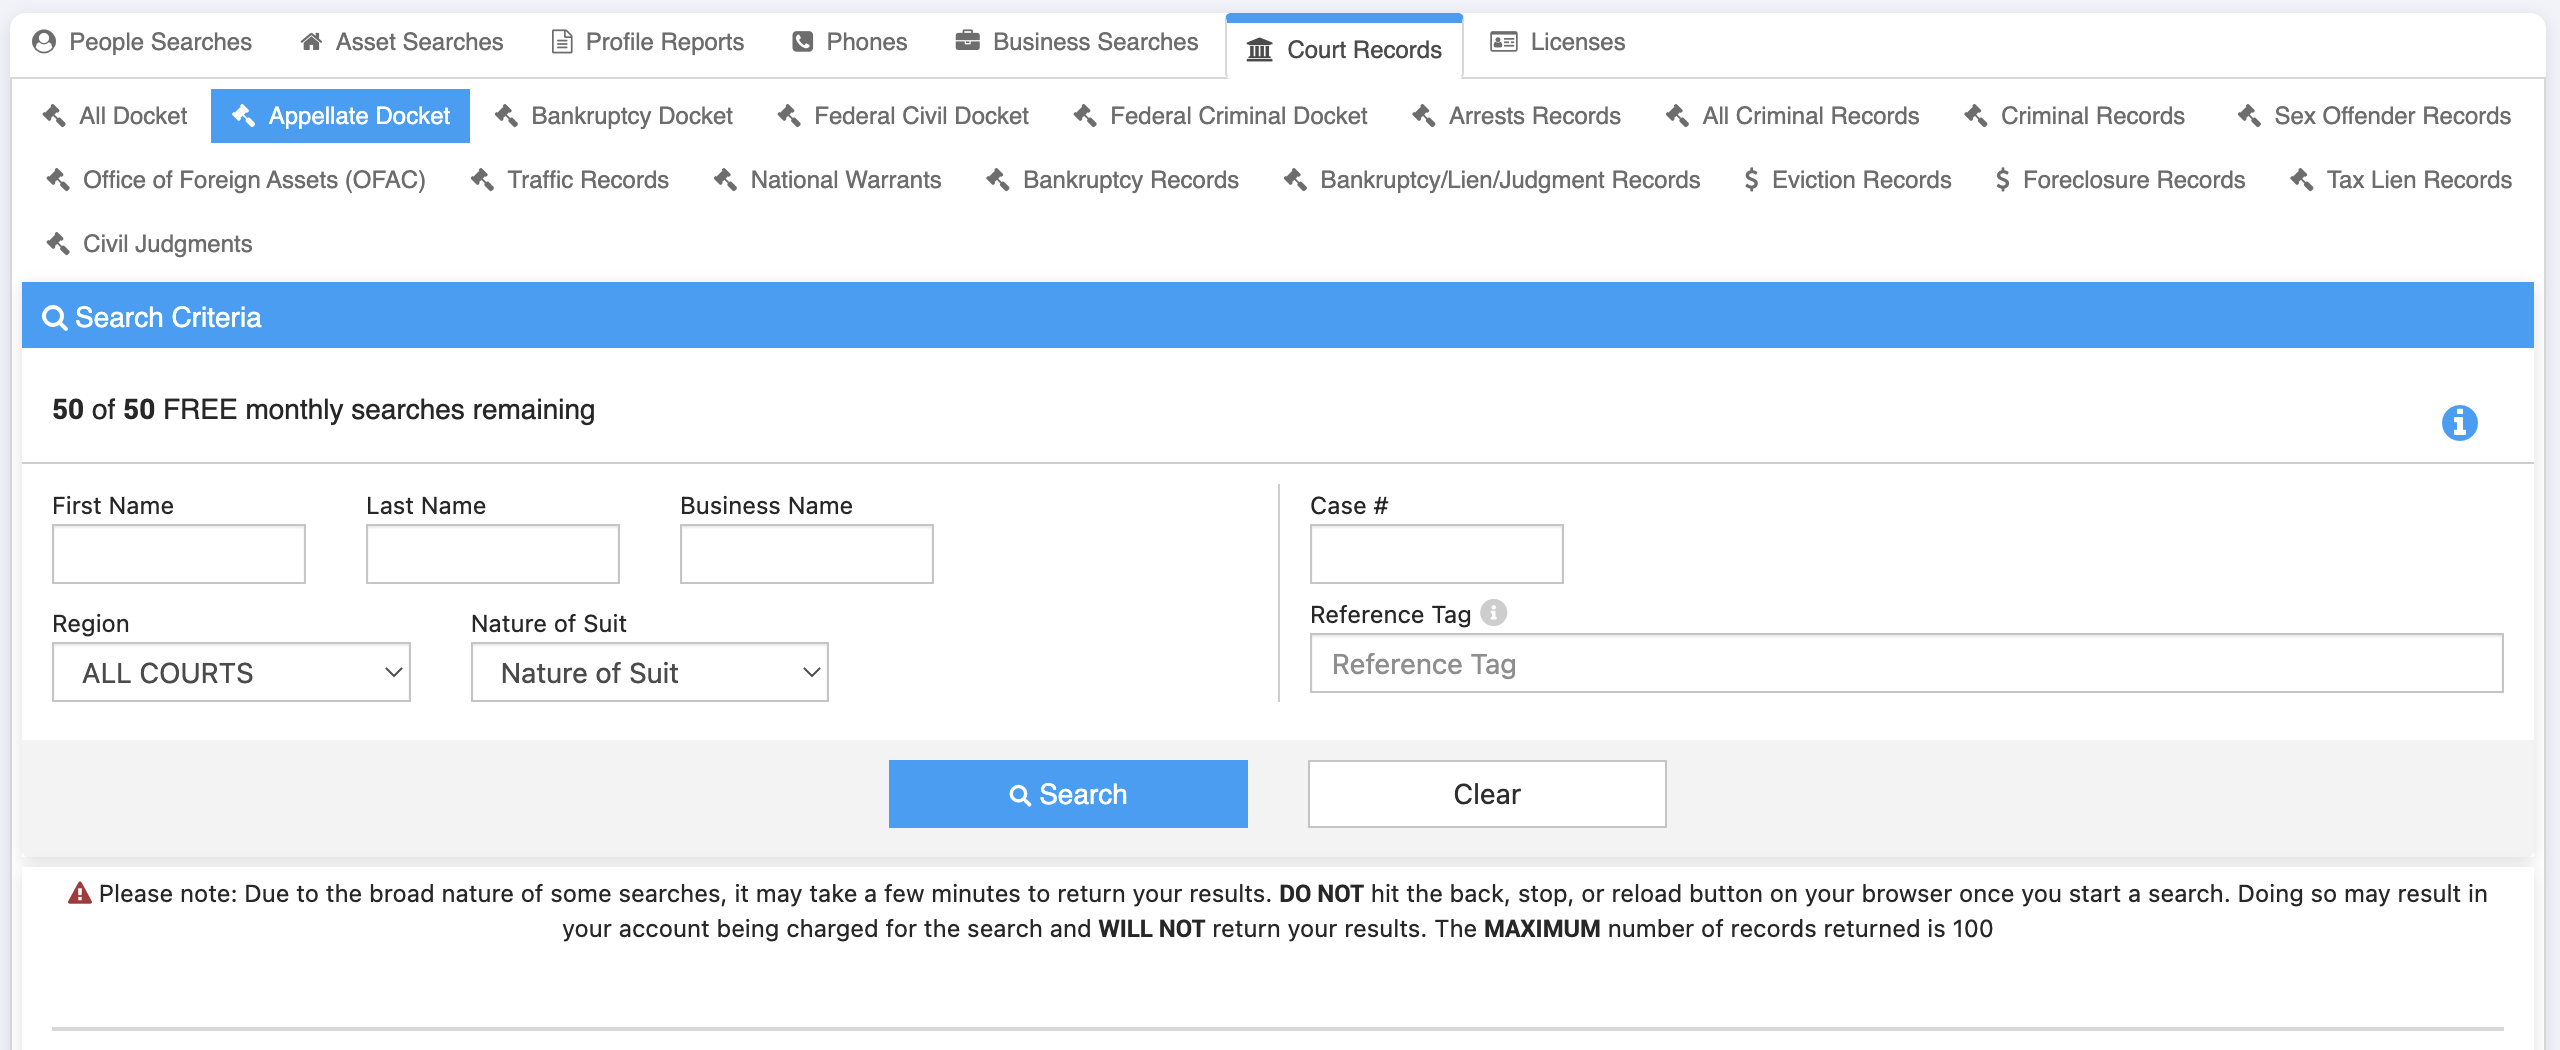
Task: Select the Court Records tab
Action: 1345,49
